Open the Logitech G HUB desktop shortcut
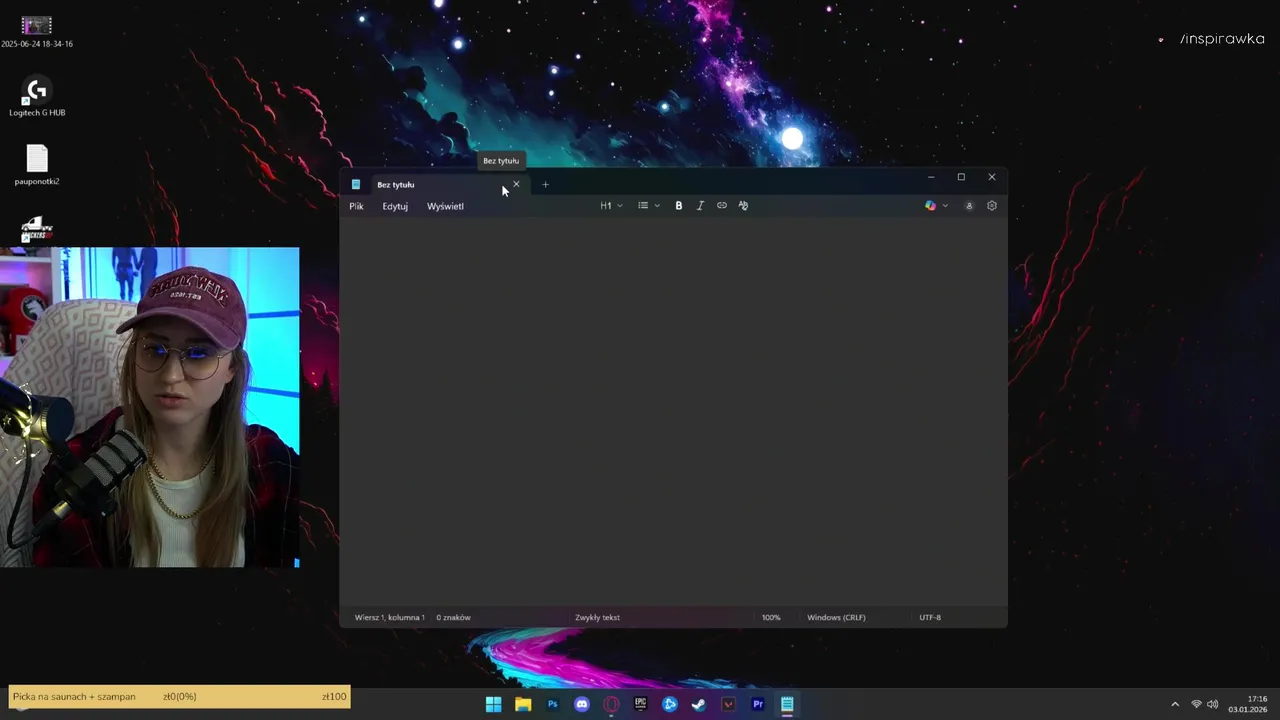Viewport: 1280px width, 720px height. pyautogui.click(x=37, y=98)
